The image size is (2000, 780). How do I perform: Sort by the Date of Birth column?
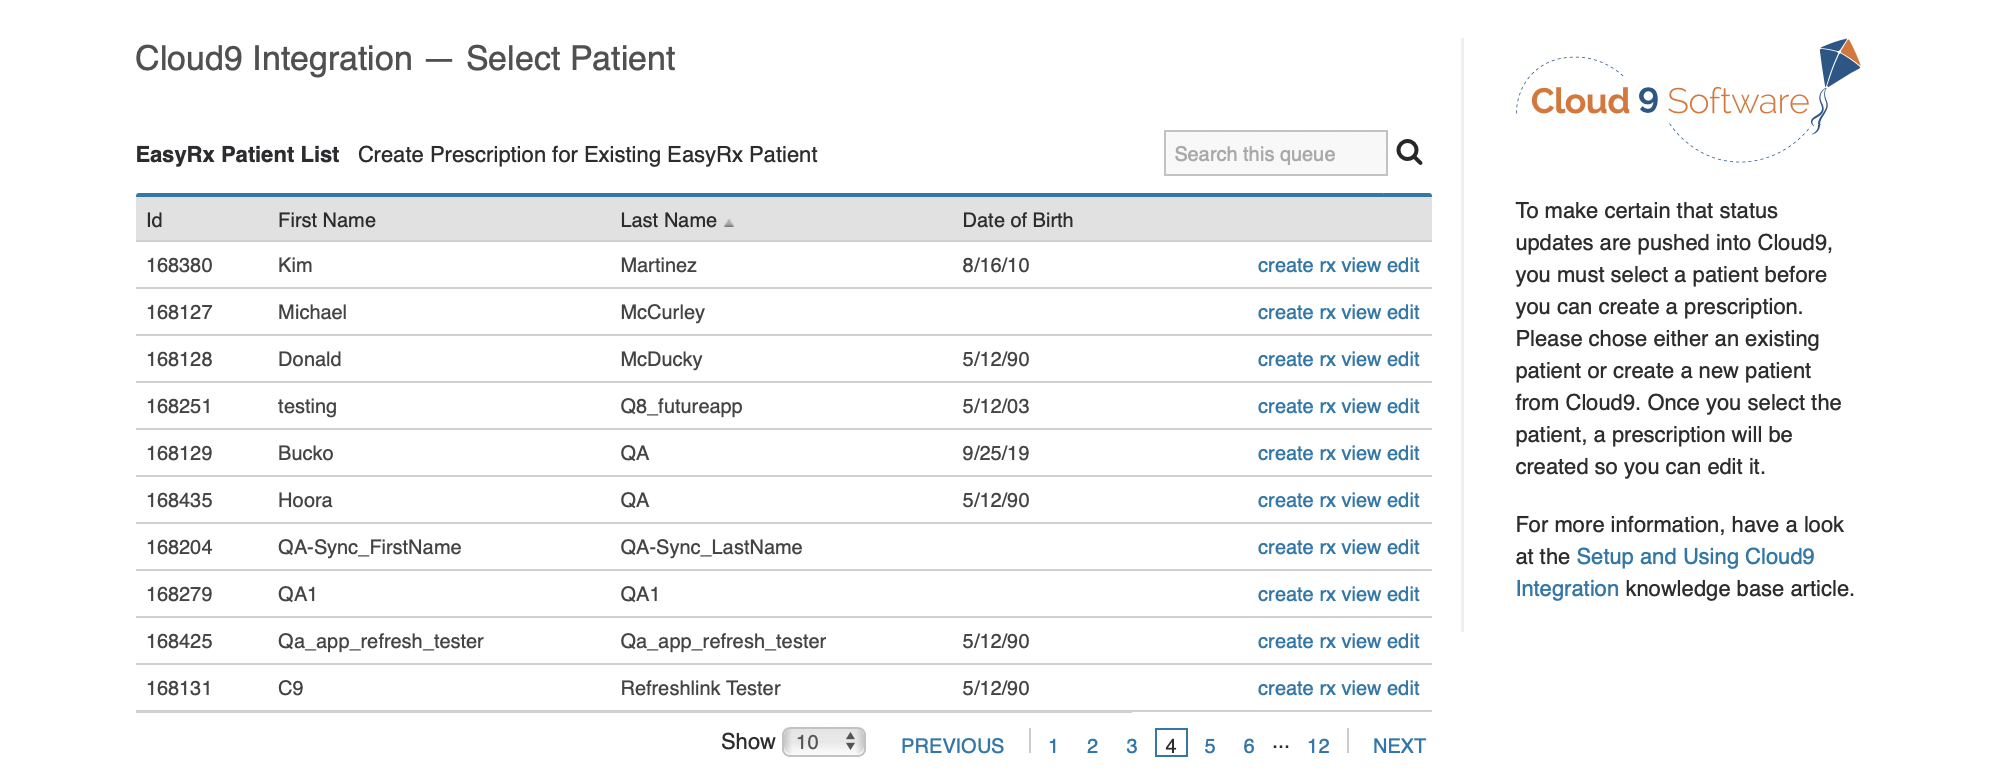pos(1017,220)
